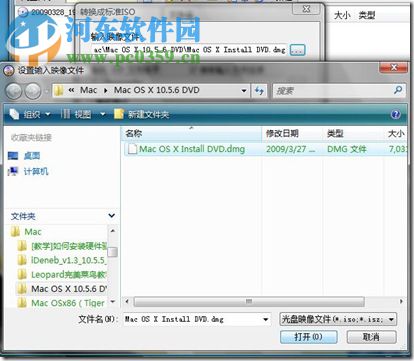Click the 2009/3/27 date cell
Screen dimensions: 414x361
[290, 149]
